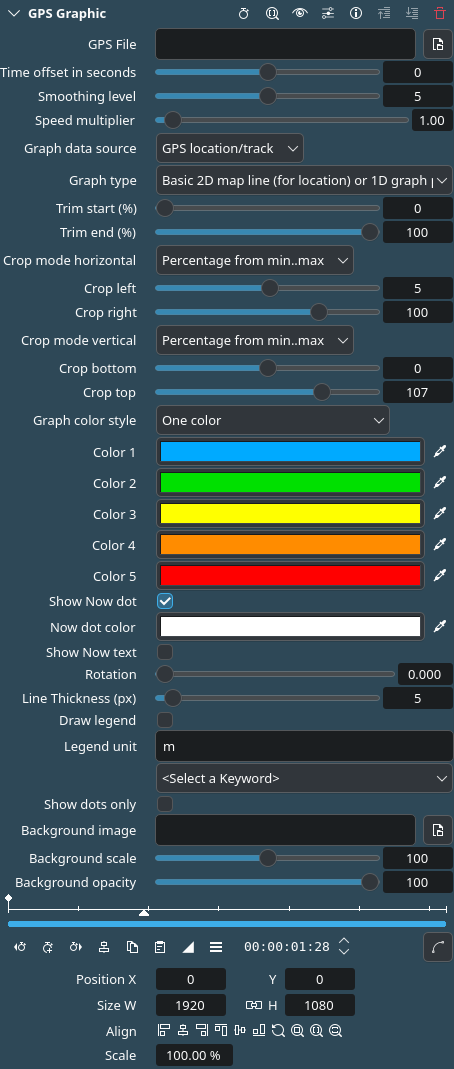The height and width of the screenshot is (1069, 454).
Task: Click the Position X value field
Action: [191, 980]
